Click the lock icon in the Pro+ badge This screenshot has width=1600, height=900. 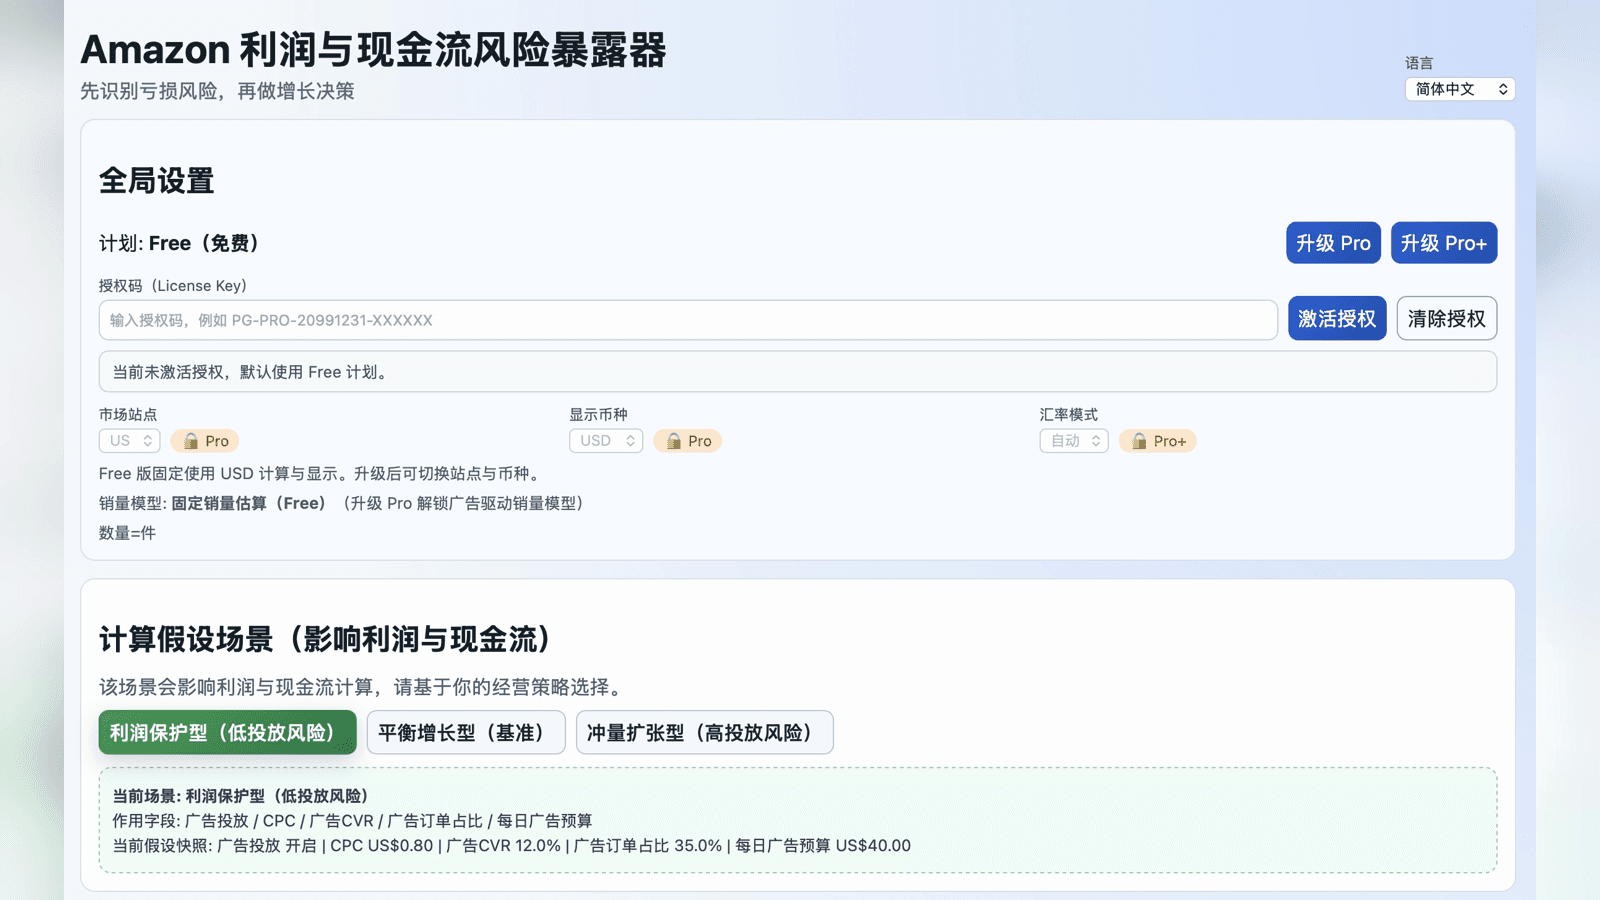coord(1140,440)
